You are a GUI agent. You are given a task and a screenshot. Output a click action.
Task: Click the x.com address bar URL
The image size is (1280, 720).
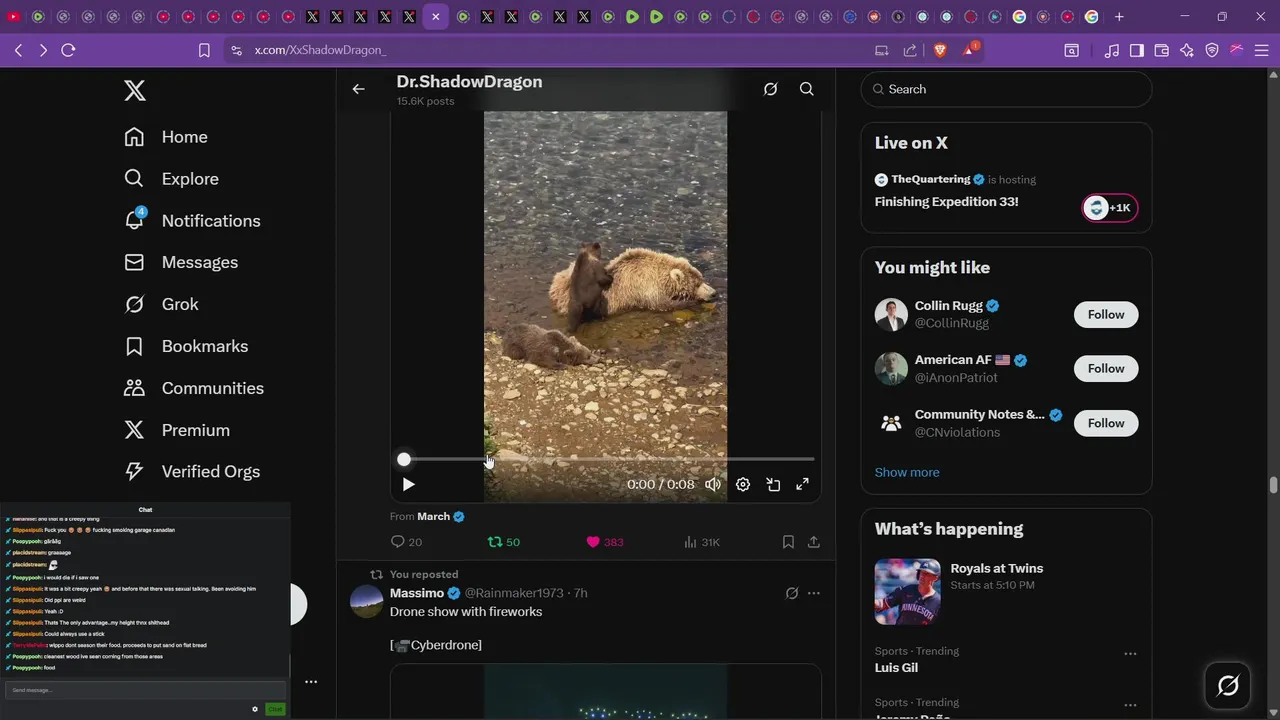click(320, 50)
